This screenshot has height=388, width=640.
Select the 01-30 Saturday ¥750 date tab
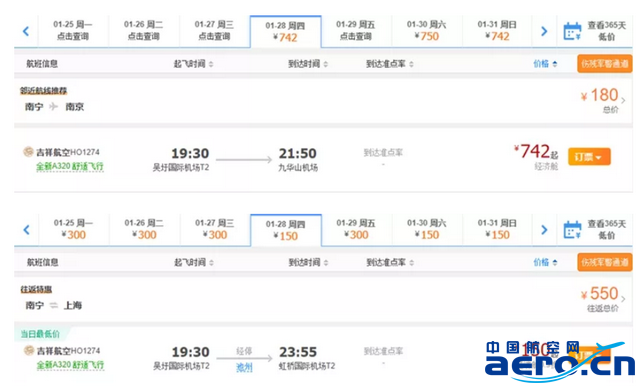pyautogui.click(x=427, y=31)
